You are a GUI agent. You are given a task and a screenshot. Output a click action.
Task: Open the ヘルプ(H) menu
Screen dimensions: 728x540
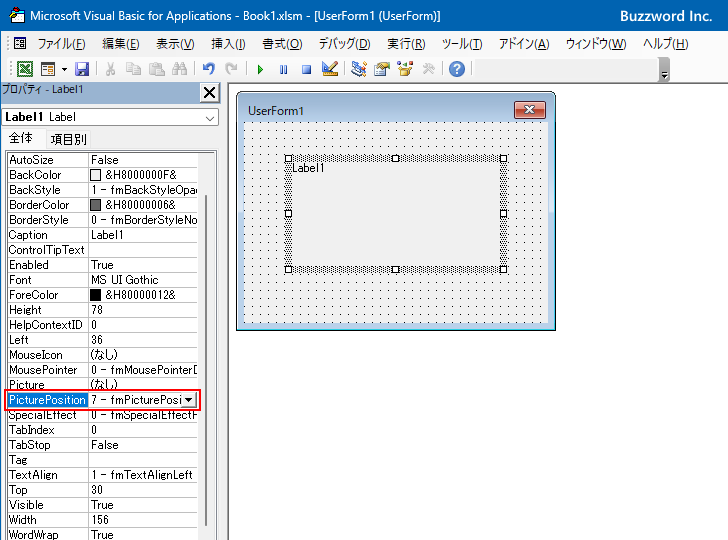[665, 44]
